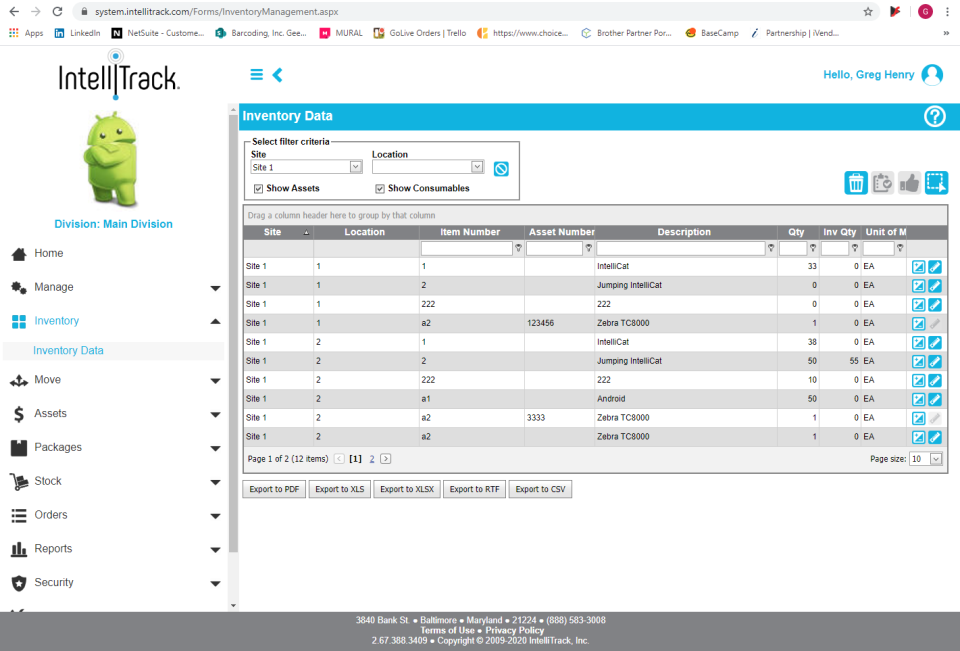Viewport: 960px width, 651px height.
Task: Click the clipboard check icon
Action: [x=882, y=183]
